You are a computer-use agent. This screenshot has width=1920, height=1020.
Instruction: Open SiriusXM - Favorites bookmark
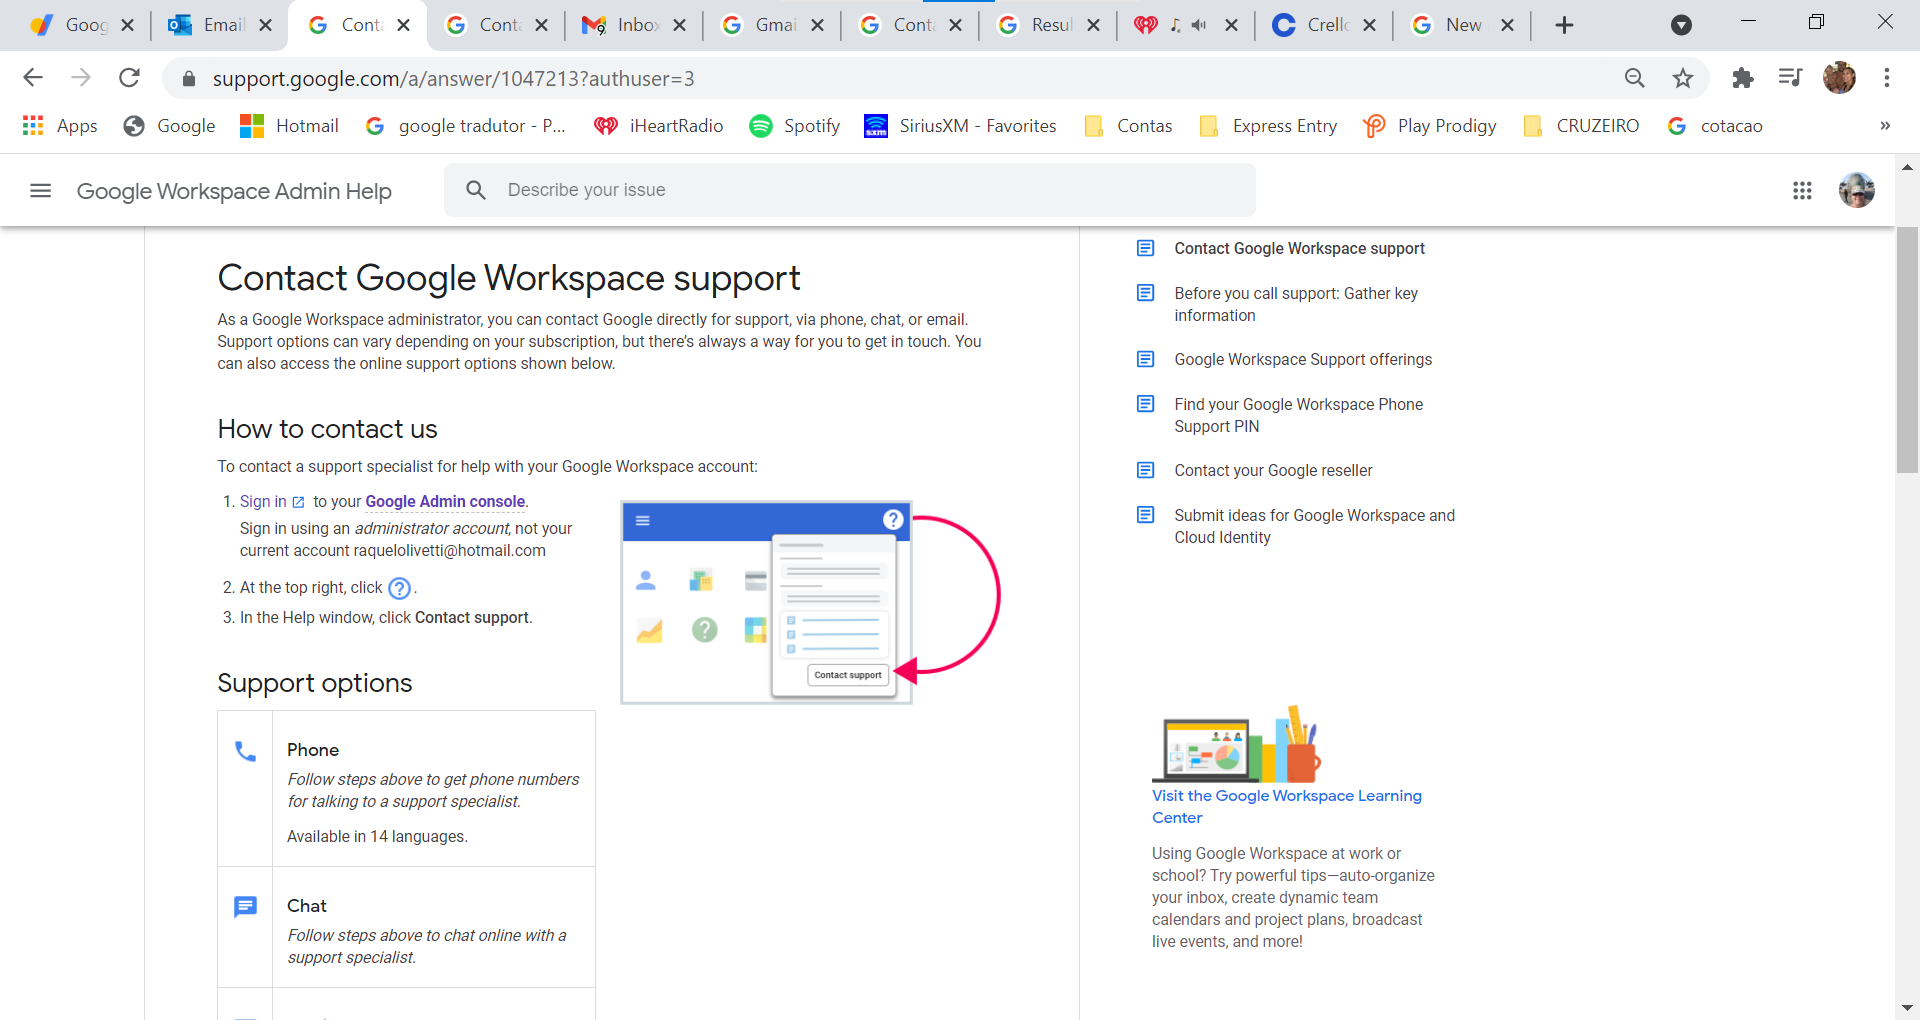(960, 126)
